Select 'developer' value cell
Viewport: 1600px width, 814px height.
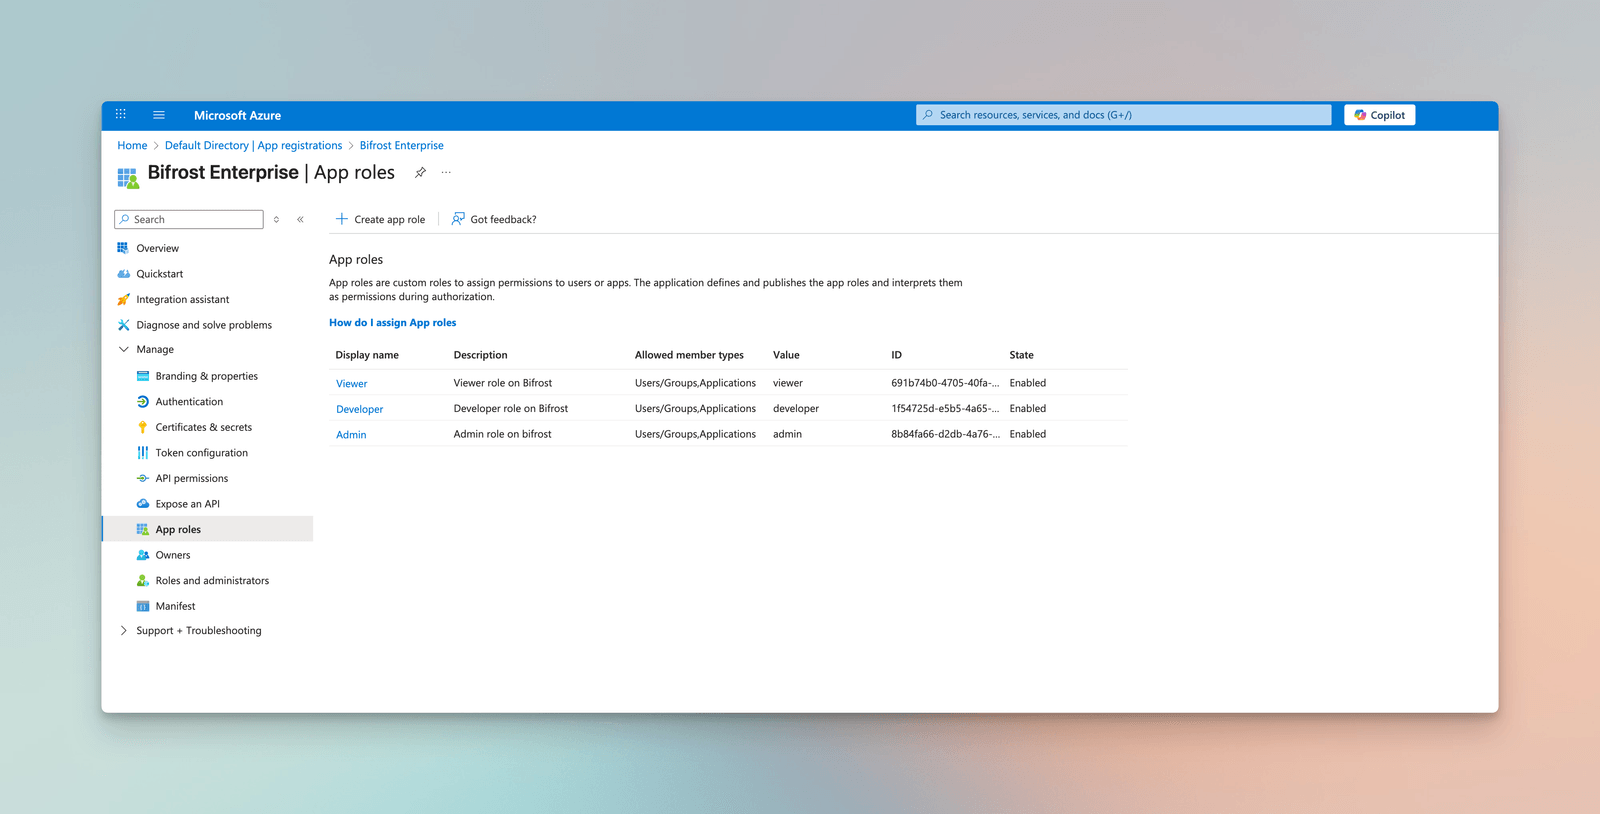pyautogui.click(x=796, y=408)
